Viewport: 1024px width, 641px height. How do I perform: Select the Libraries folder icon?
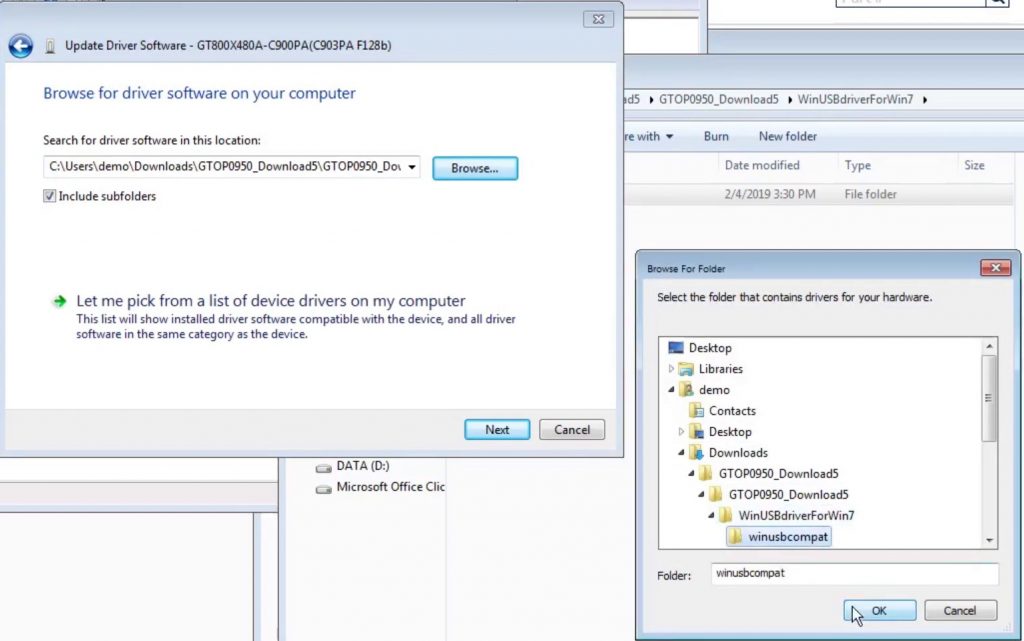686,369
